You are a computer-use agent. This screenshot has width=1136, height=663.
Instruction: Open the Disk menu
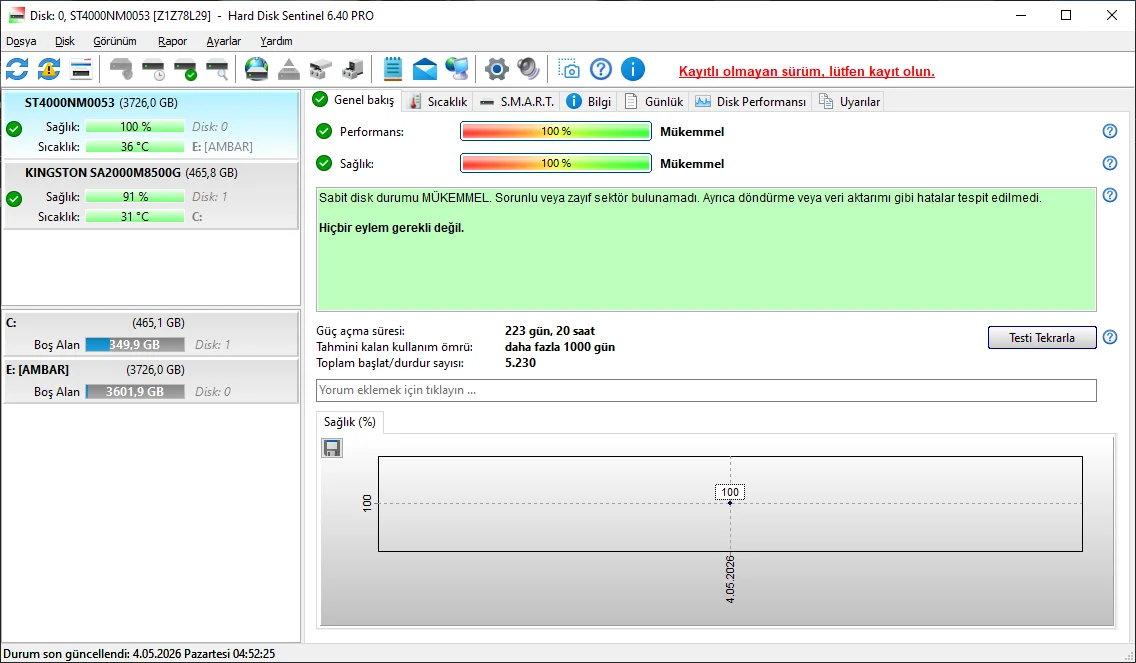tap(64, 41)
